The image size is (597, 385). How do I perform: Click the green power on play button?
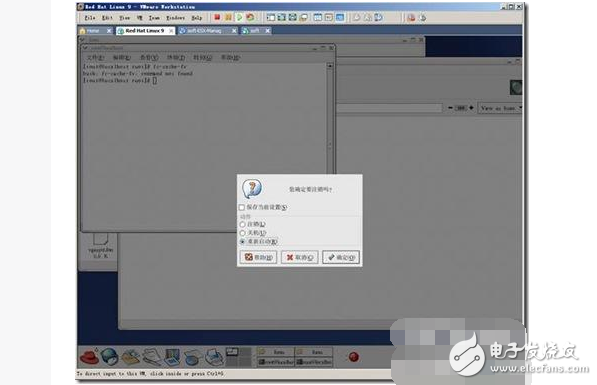pos(239,18)
